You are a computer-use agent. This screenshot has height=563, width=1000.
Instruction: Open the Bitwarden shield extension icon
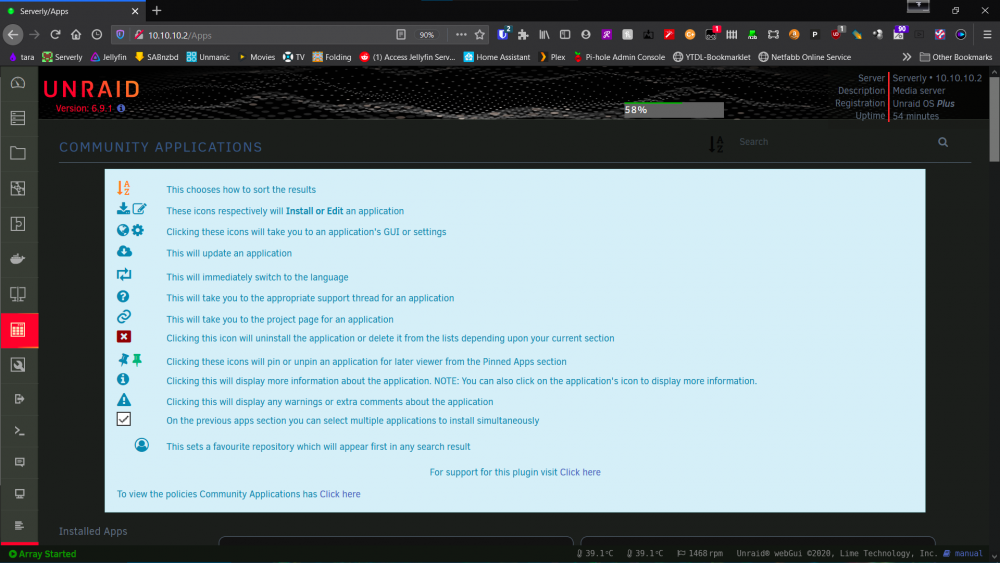(503, 34)
